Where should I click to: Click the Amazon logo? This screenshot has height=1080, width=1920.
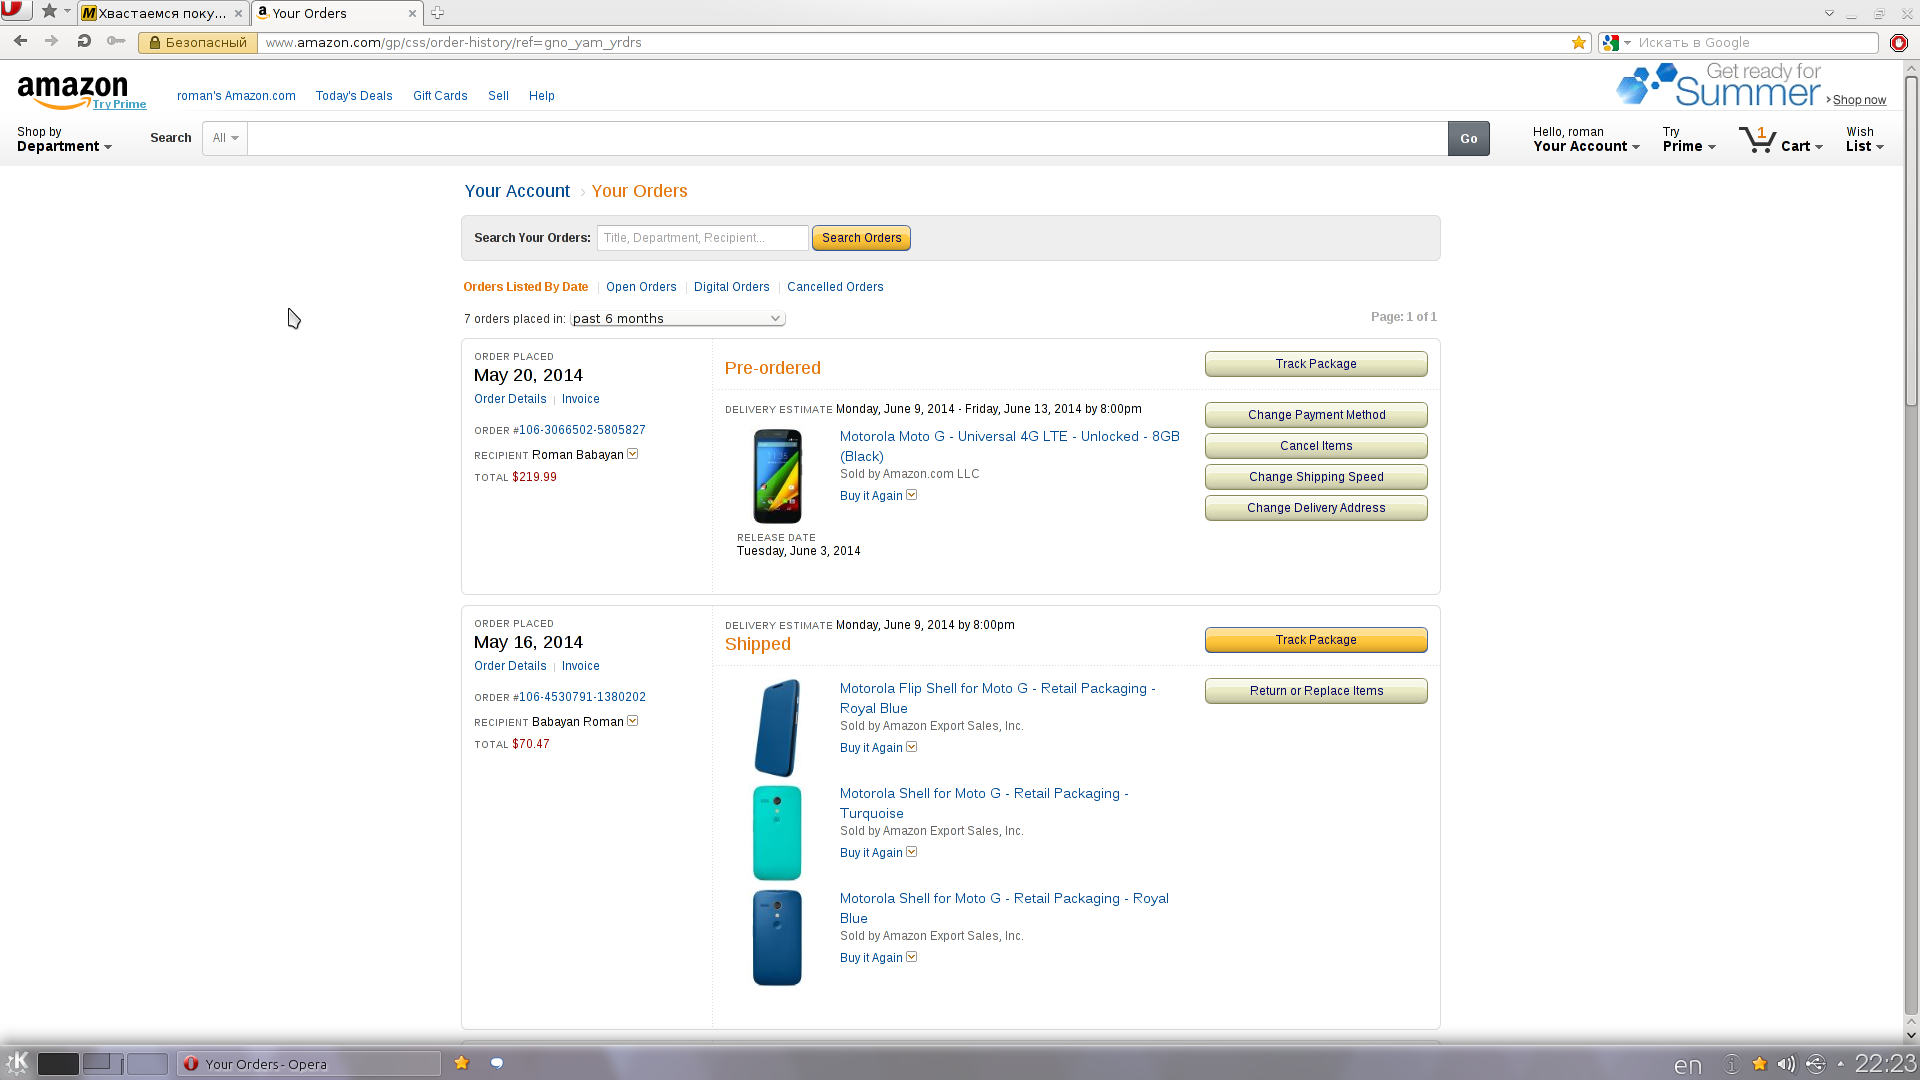tap(73, 91)
